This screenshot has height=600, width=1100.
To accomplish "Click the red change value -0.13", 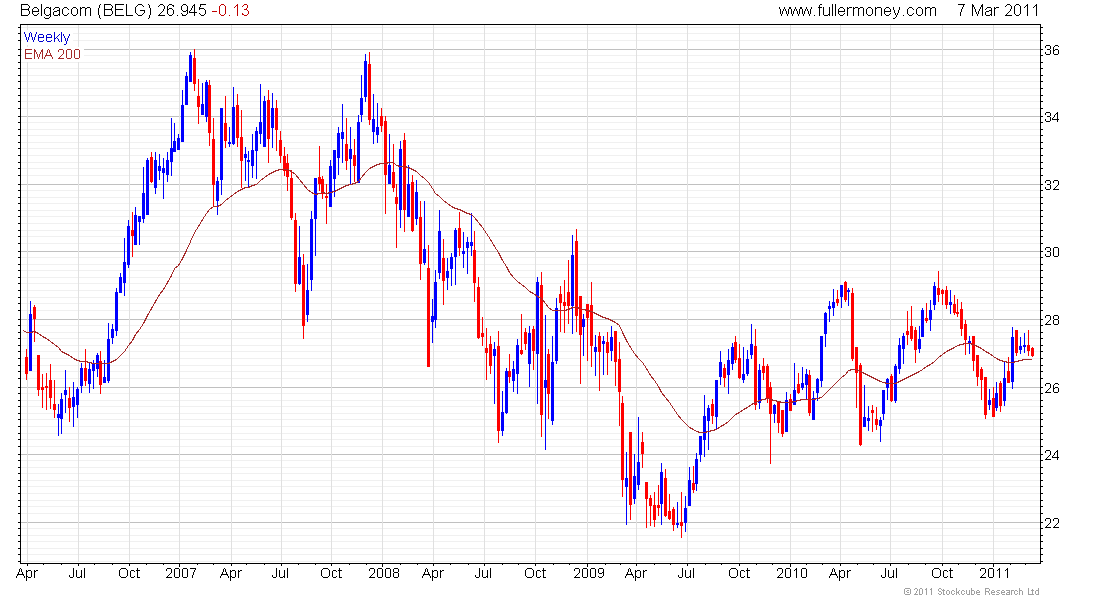I will (230, 11).
